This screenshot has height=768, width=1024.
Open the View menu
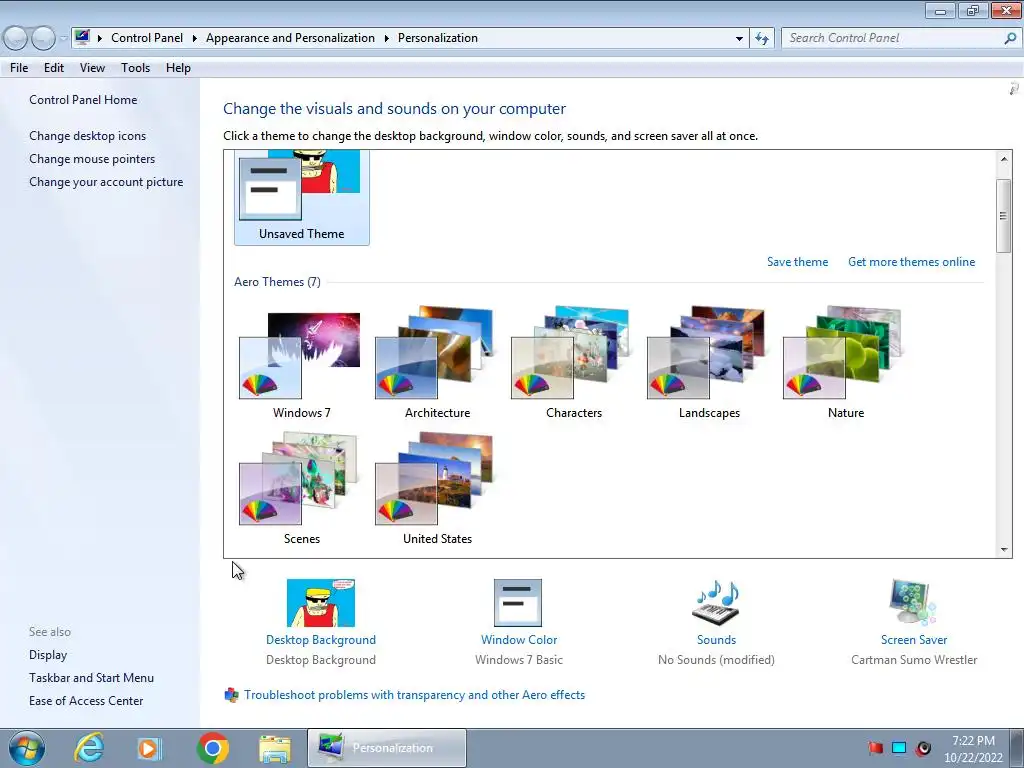92,68
